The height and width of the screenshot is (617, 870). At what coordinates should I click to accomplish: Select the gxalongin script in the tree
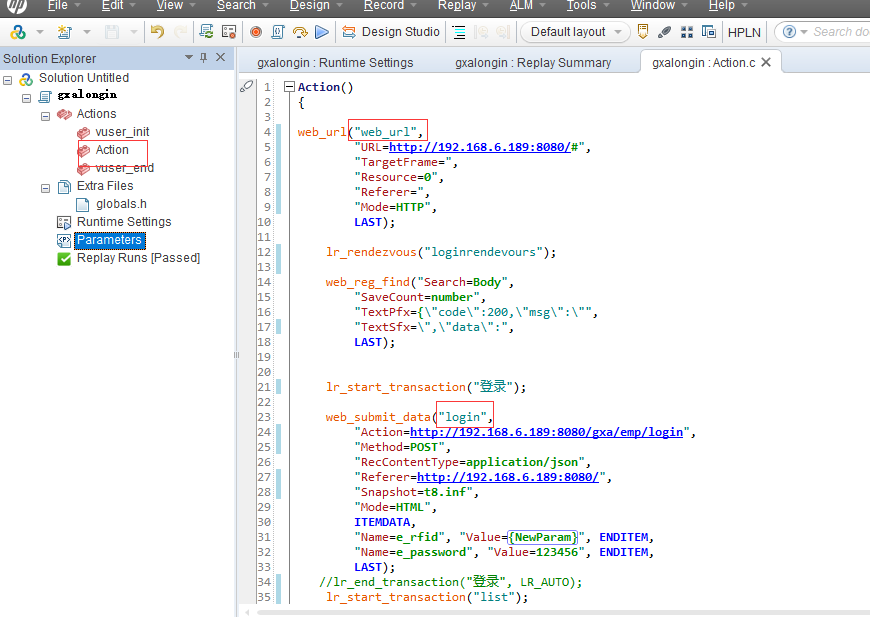point(87,95)
